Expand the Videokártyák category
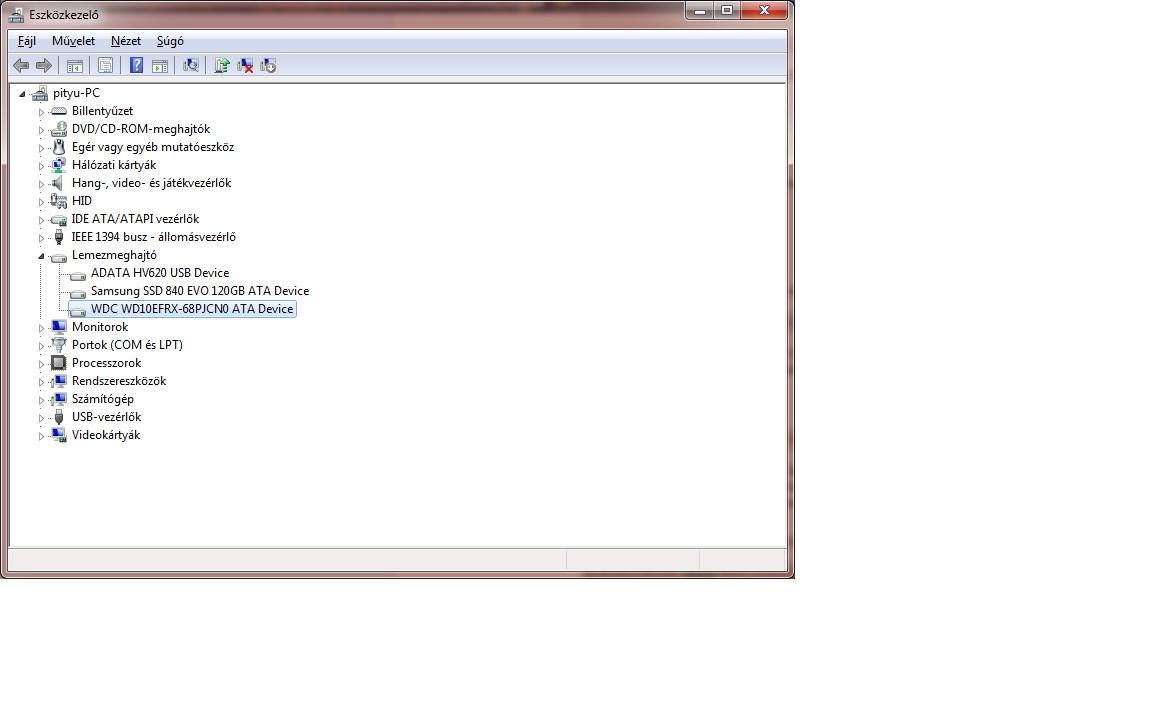Viewport: 1152px width, 720px height. pos(41,436)
